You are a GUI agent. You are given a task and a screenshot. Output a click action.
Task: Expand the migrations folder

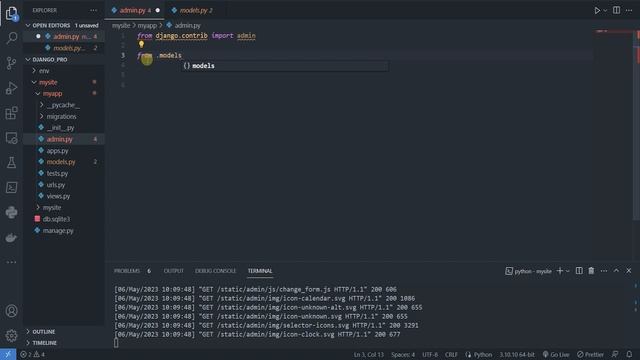pos(64,116)
